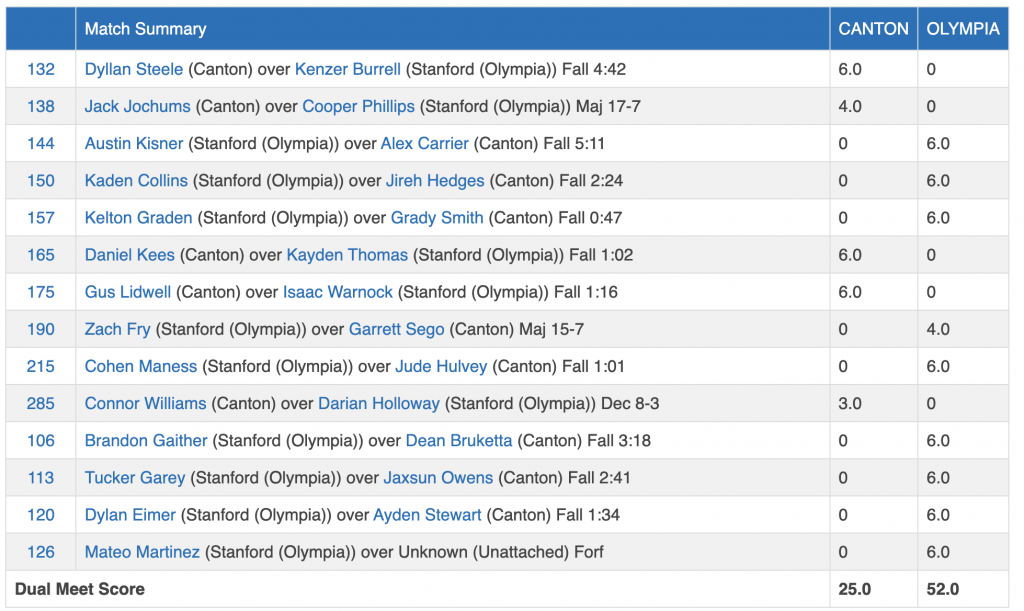Click Mateo Martinez's wrestler link

[142, 551]
